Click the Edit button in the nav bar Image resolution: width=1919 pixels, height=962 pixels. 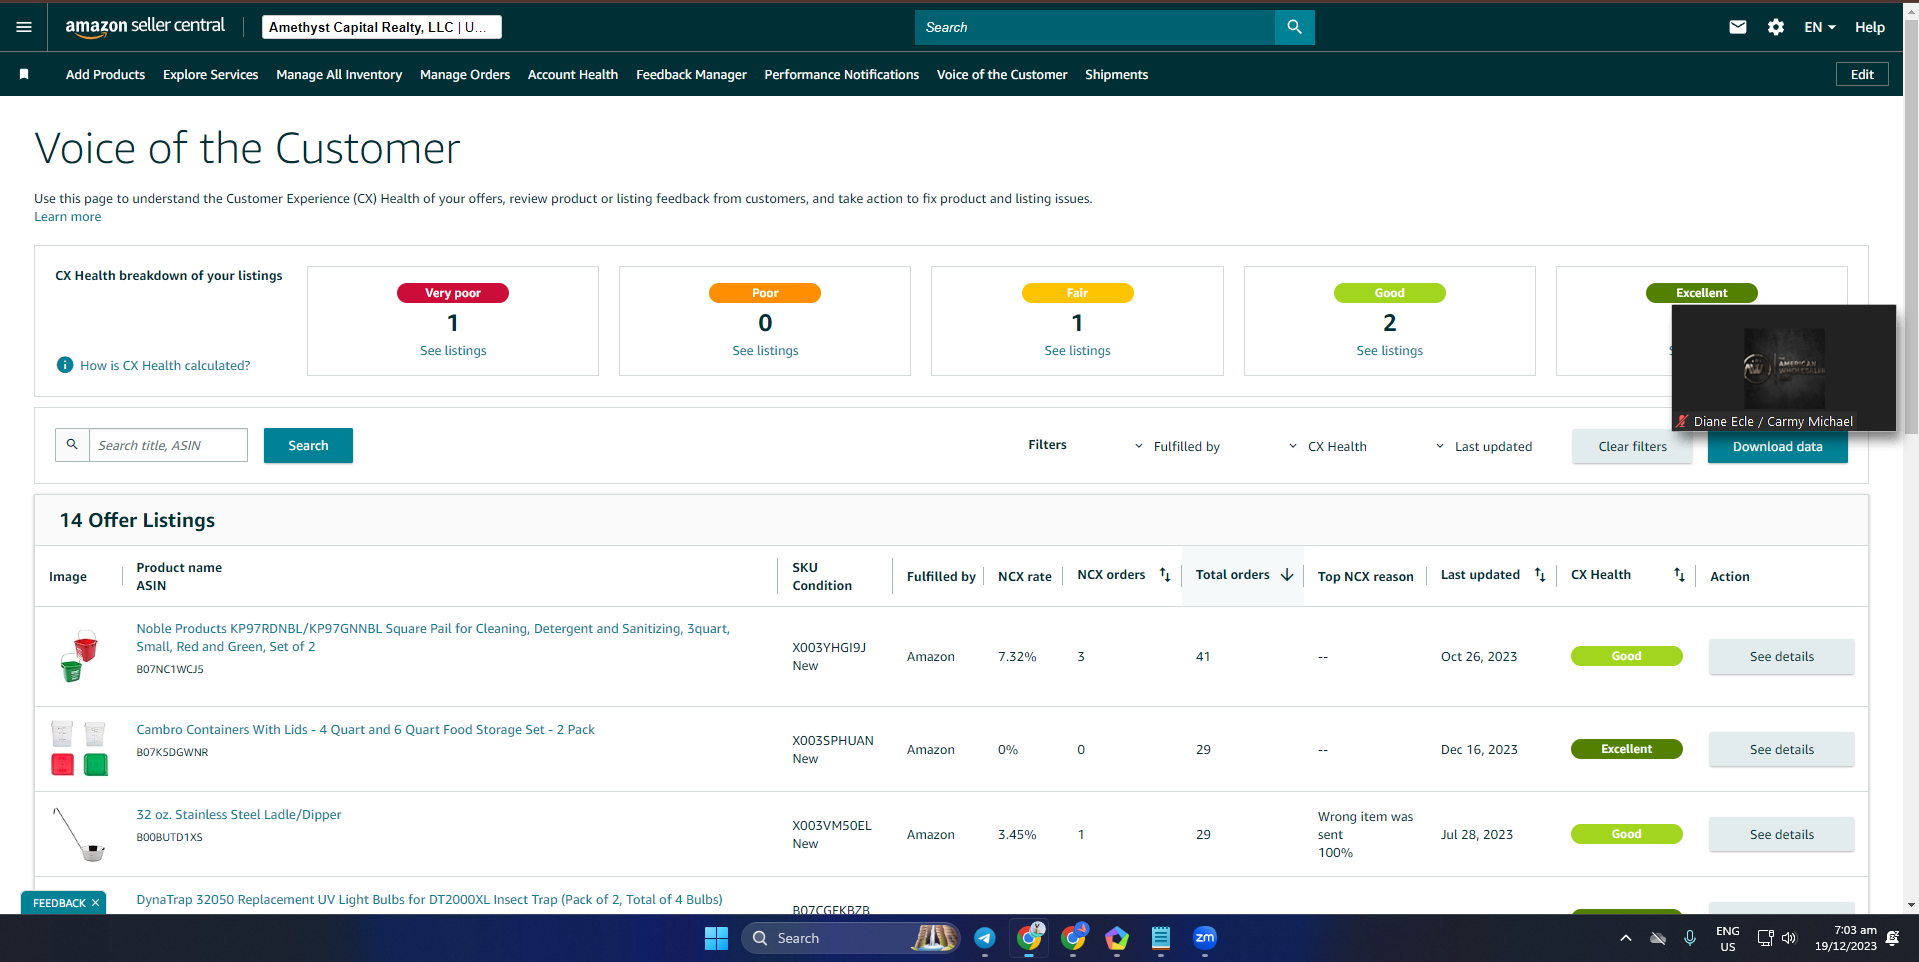coord(1862,74)
